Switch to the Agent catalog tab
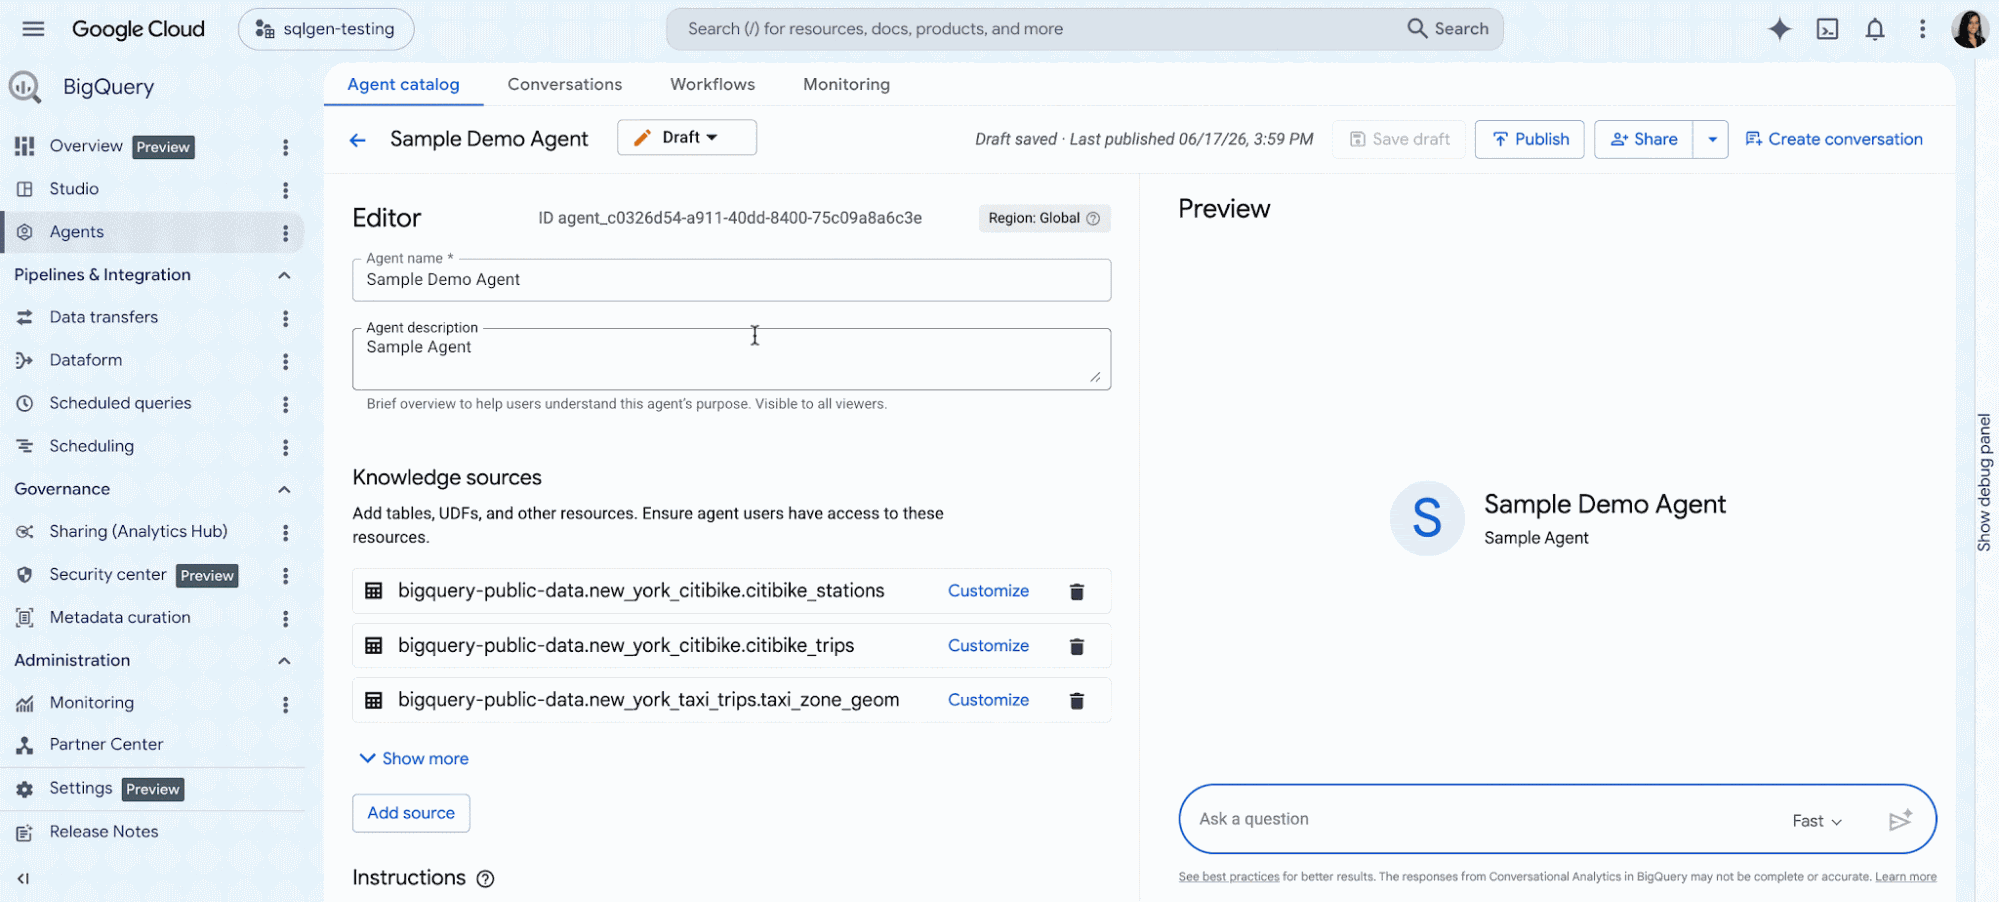Image resolution: width=1999 pixels, height=902 pixels. [x=403, y=84]
